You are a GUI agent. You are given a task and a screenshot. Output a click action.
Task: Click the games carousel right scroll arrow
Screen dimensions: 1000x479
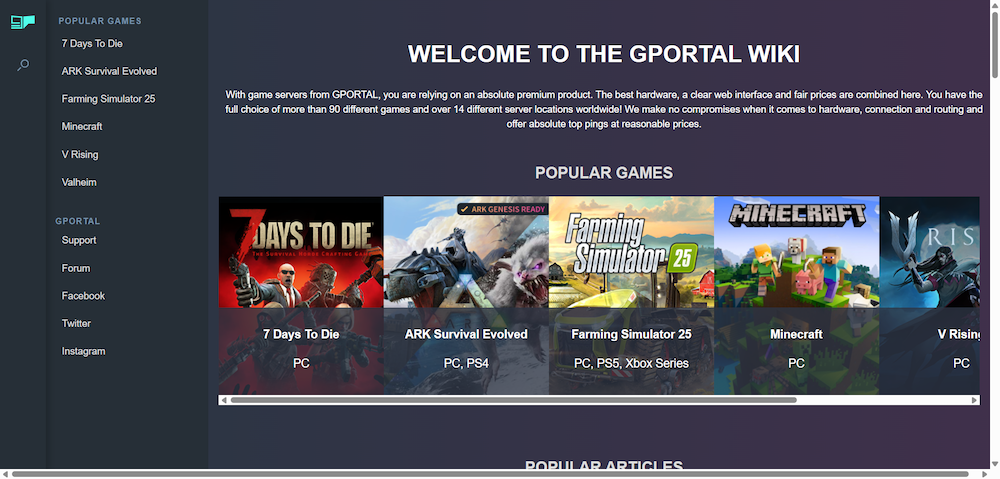tap(974, 400)
